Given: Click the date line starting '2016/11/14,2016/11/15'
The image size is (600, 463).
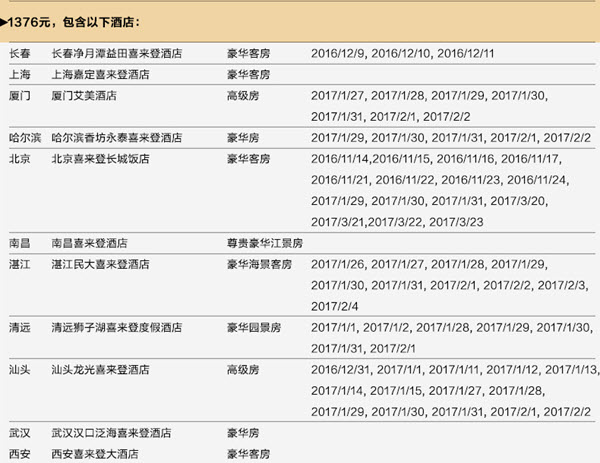Looking at the screenshot, I should click(x=437, y=158).
